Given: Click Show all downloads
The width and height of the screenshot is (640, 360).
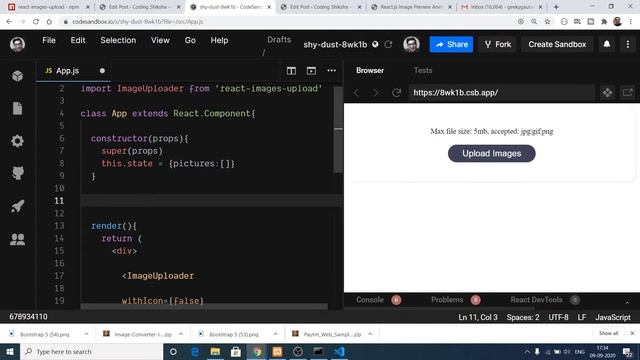Looking at the screenshot, I should [x=608, y=333].
